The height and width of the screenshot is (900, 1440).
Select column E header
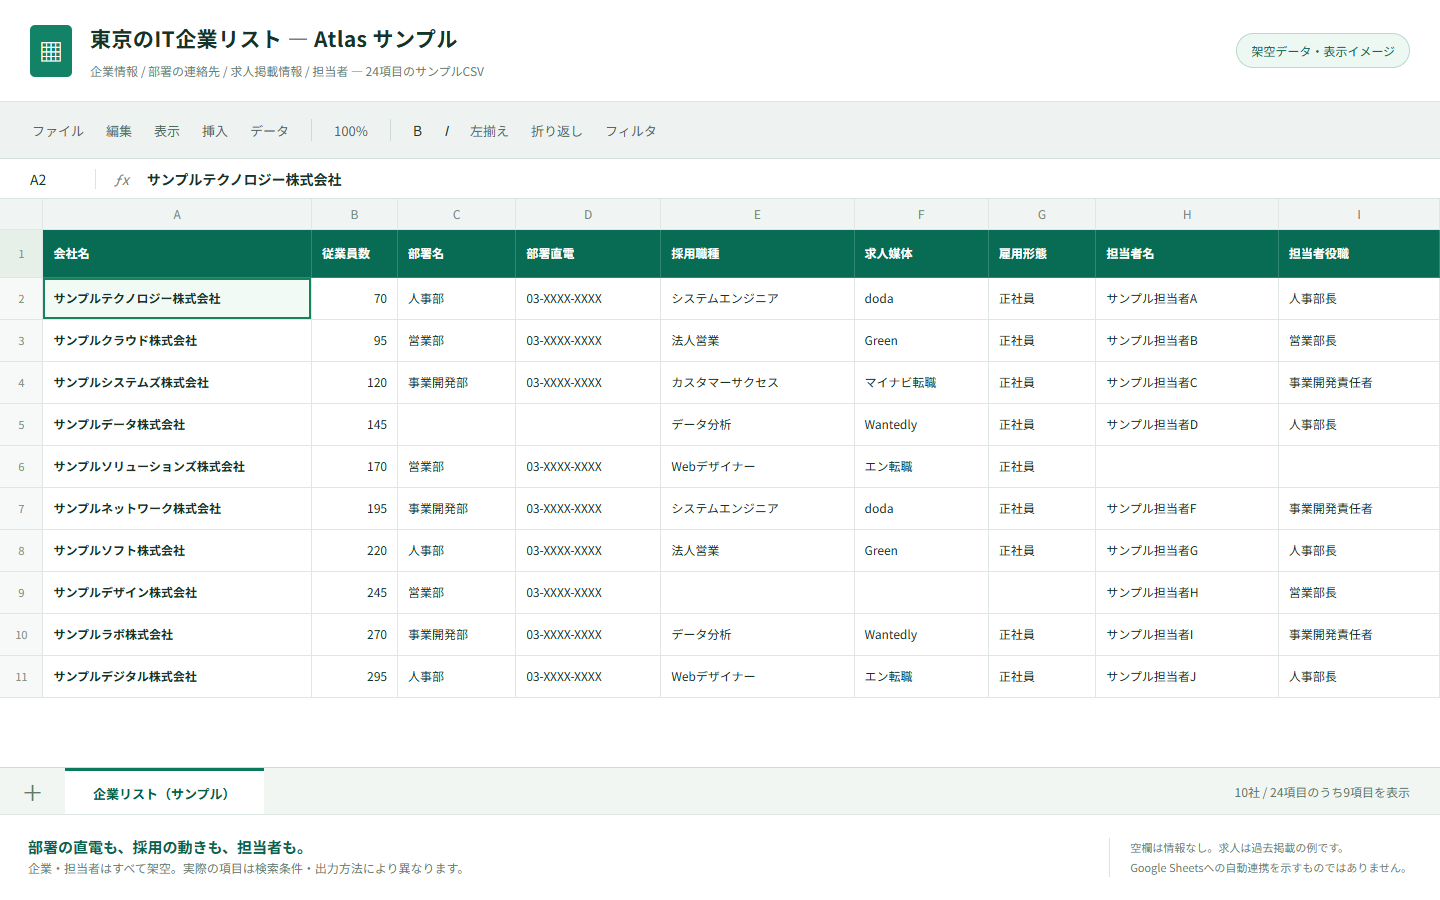757,215
